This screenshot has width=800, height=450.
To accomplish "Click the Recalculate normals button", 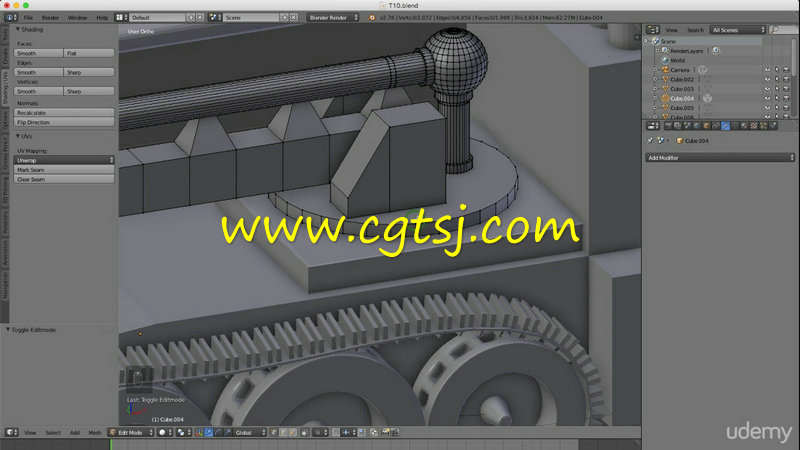I will coord(64,112).
